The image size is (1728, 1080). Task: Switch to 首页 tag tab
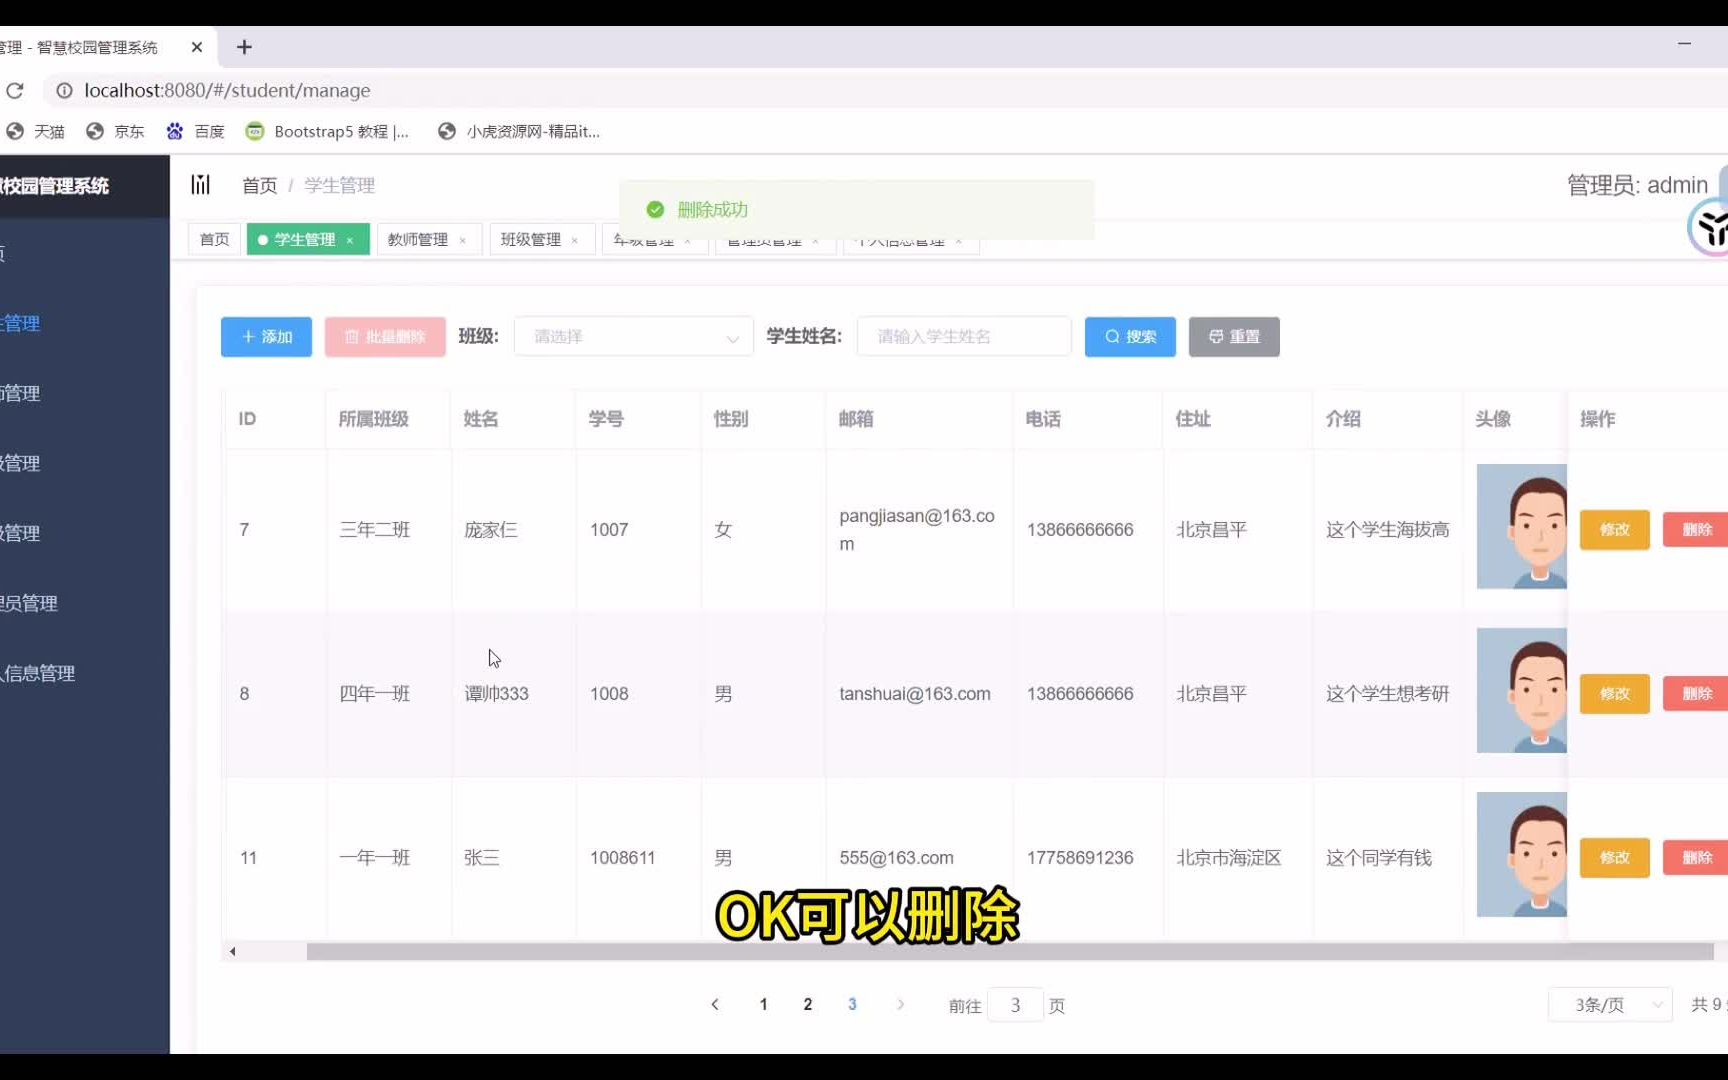214,239
